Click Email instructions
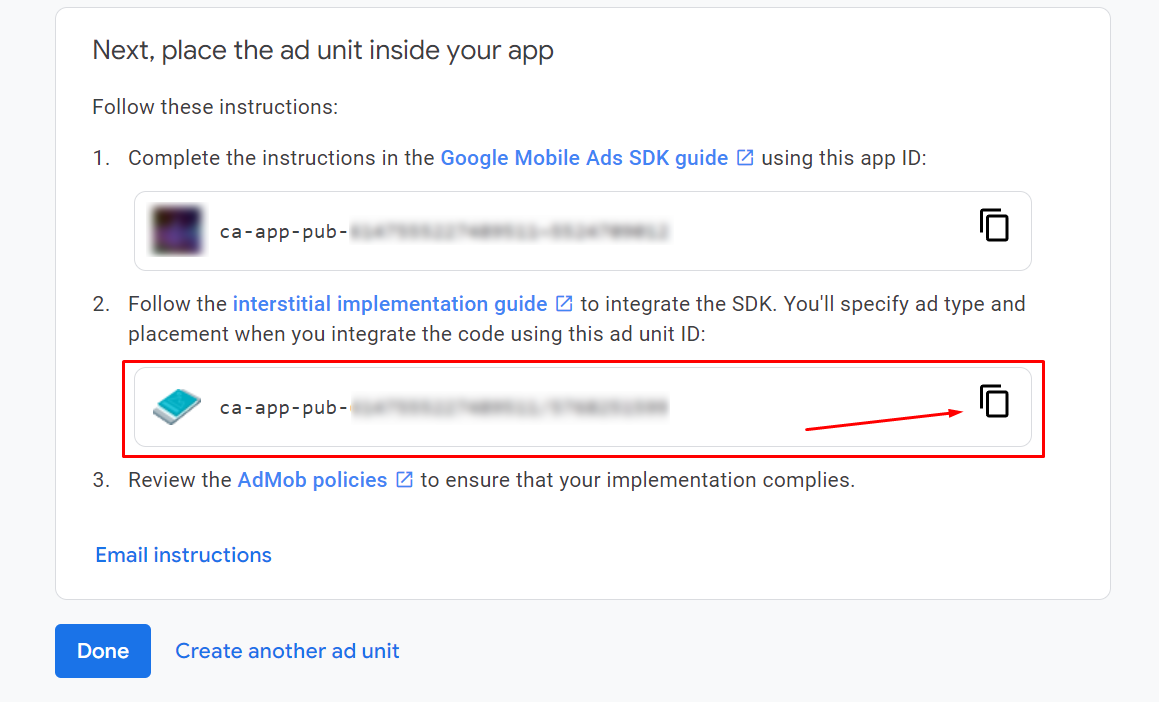1159x702 pixels. click(183, 555)
